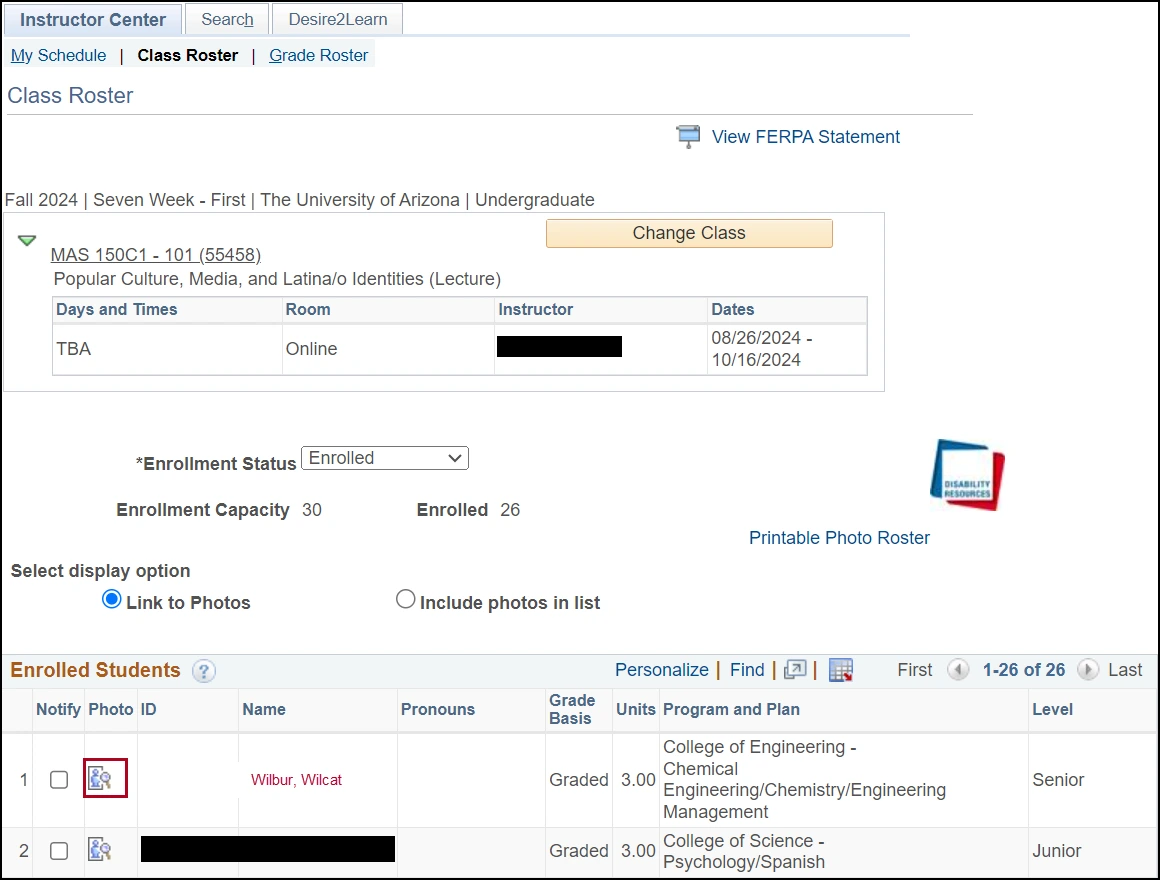Open the Grade Roster sub-tab
1160x880 pixels.
pyautogui.click(x=318, y=55)
